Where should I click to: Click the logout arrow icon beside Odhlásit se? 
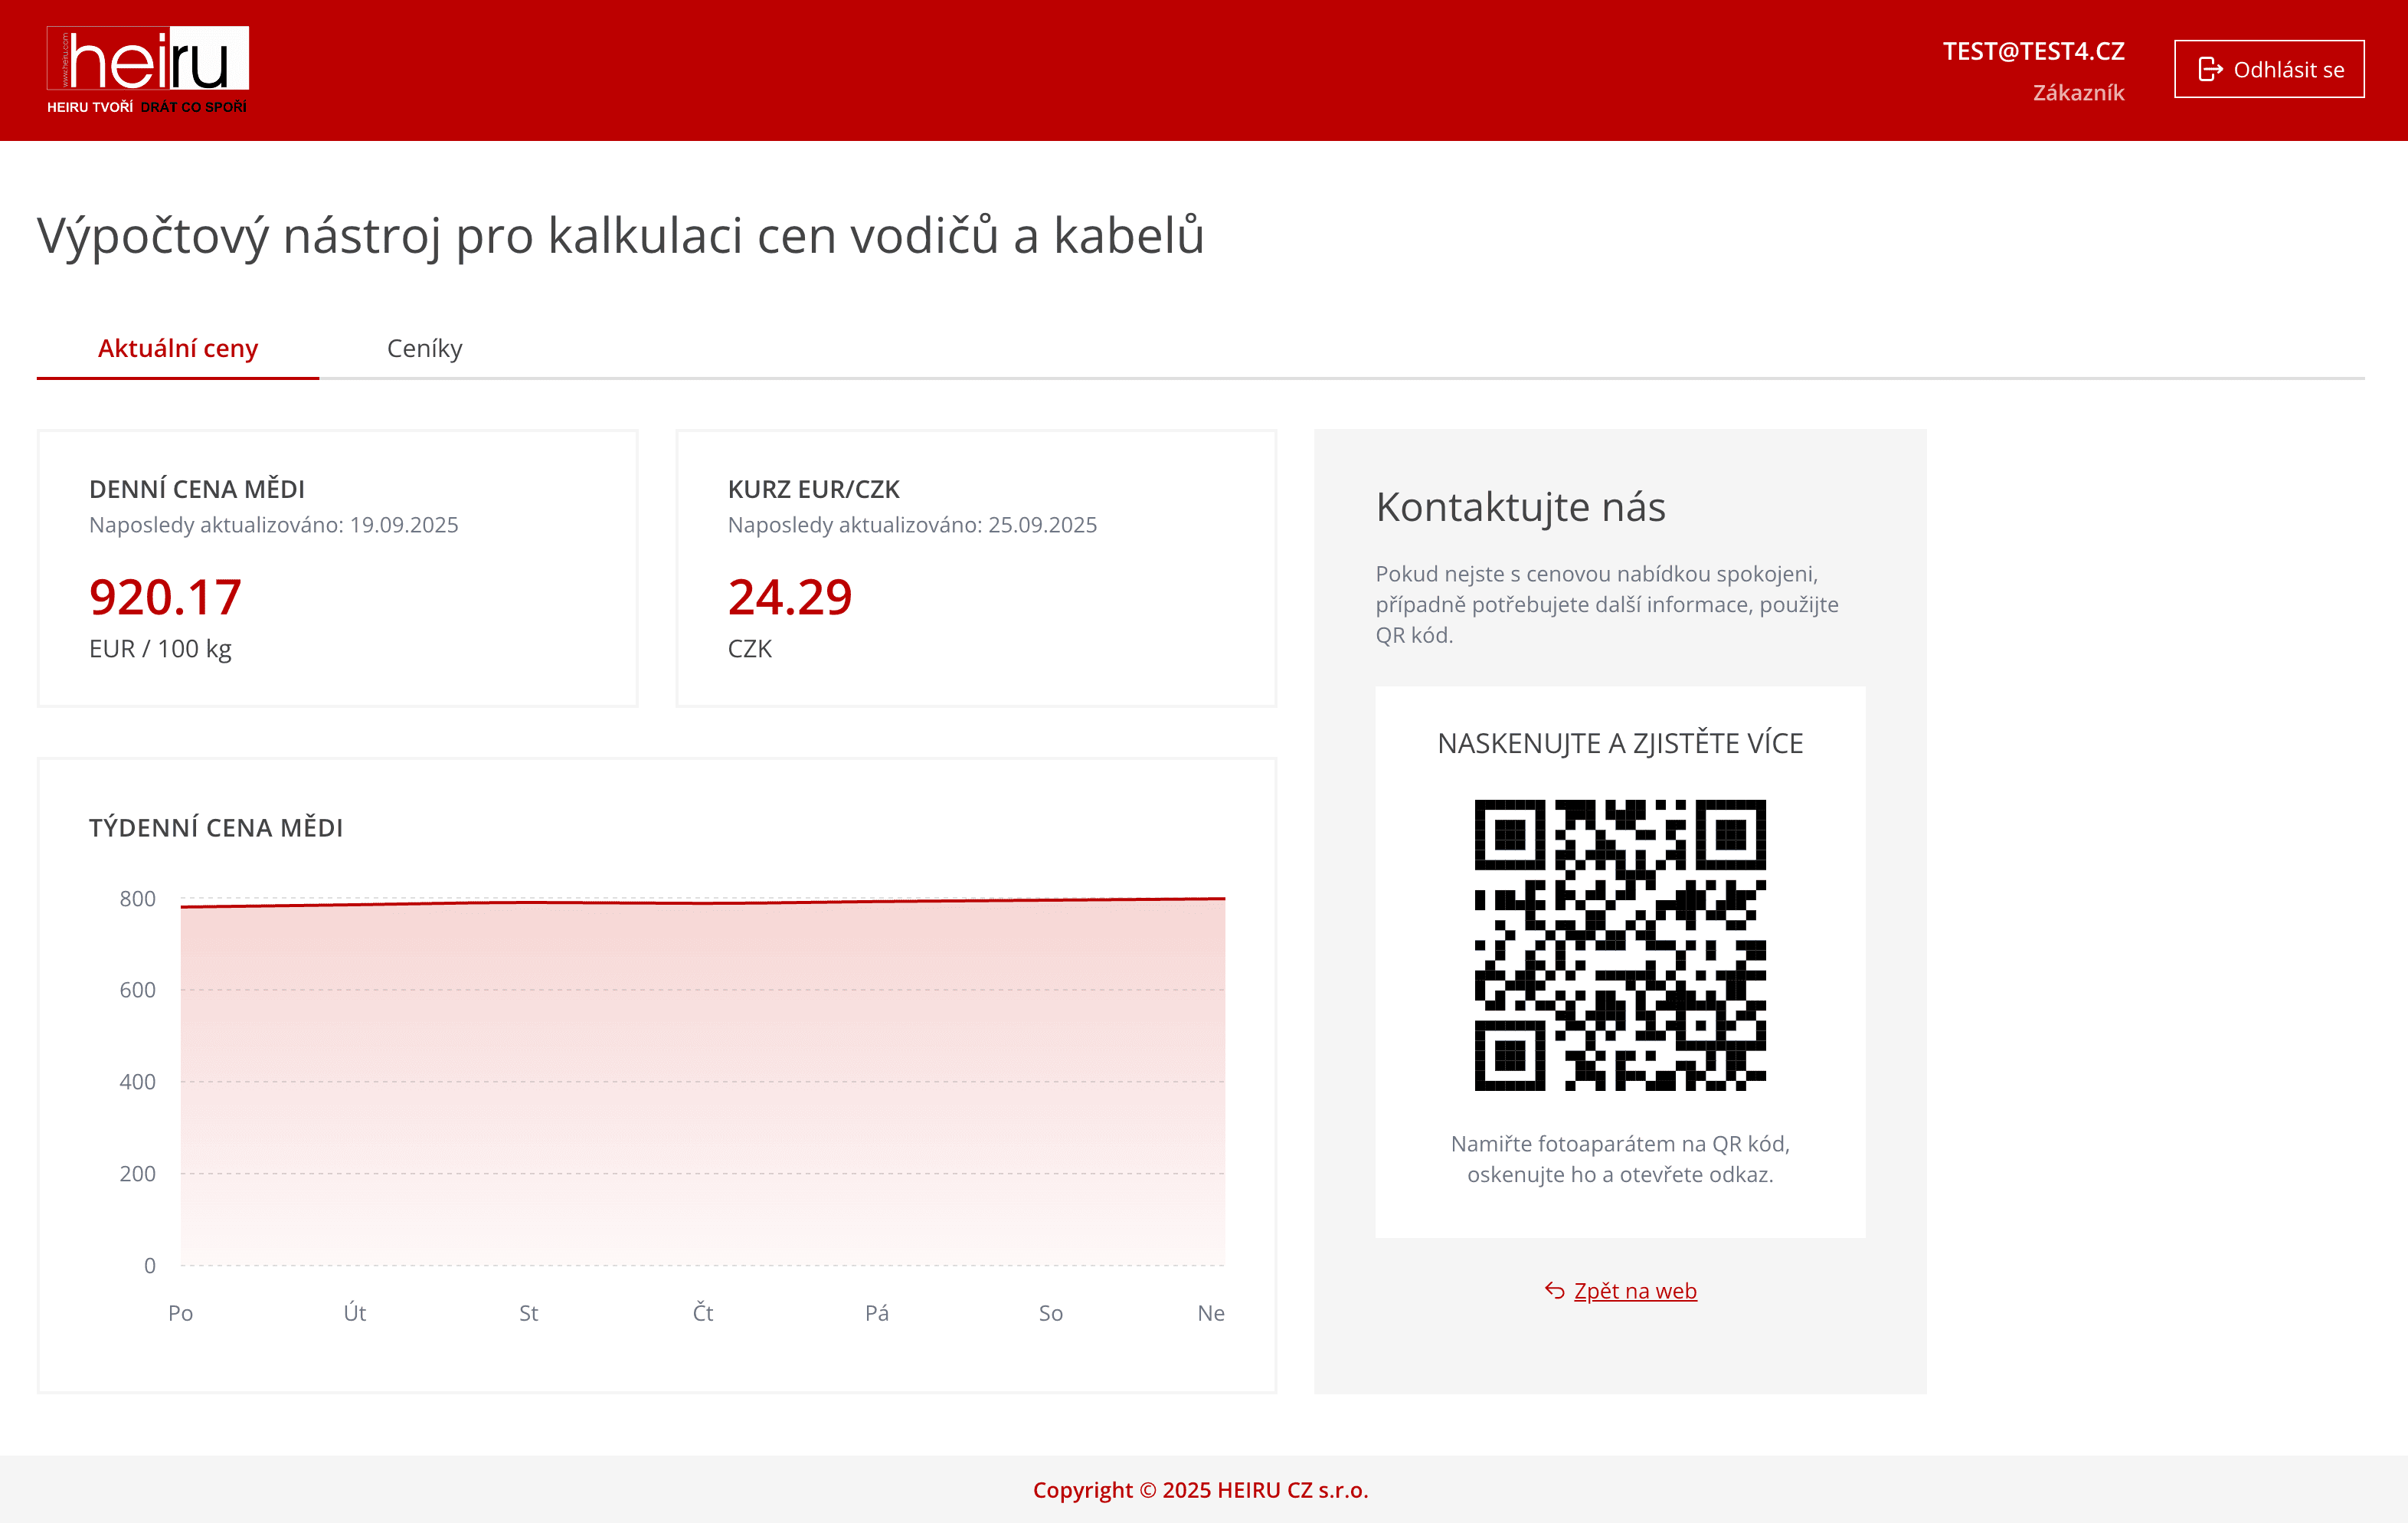pyautogui.click(x=2210, y=68)
